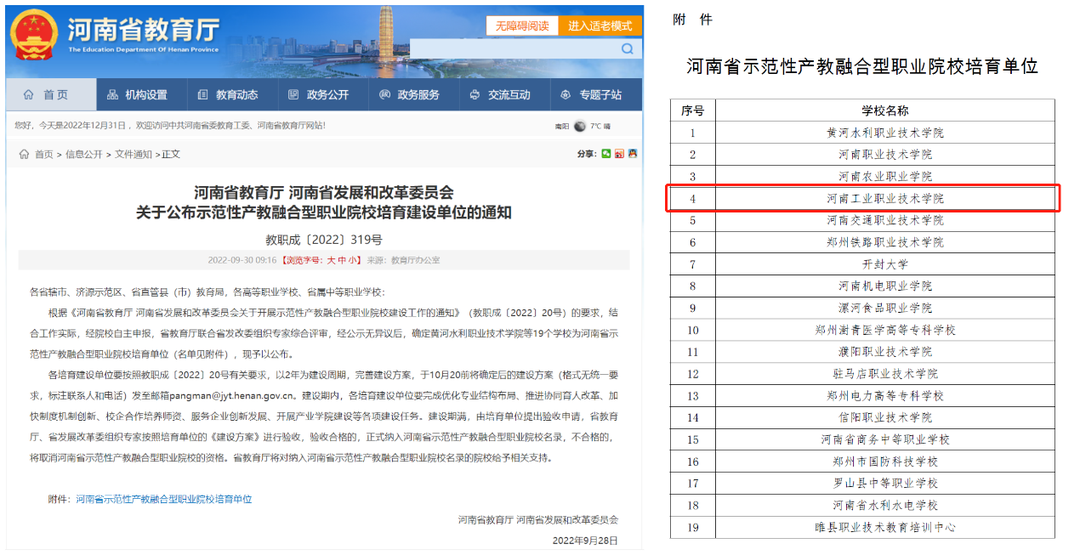Click the row 河南机电职业学院
This screenshot has height=555, width=1080.
click(862, 286)
